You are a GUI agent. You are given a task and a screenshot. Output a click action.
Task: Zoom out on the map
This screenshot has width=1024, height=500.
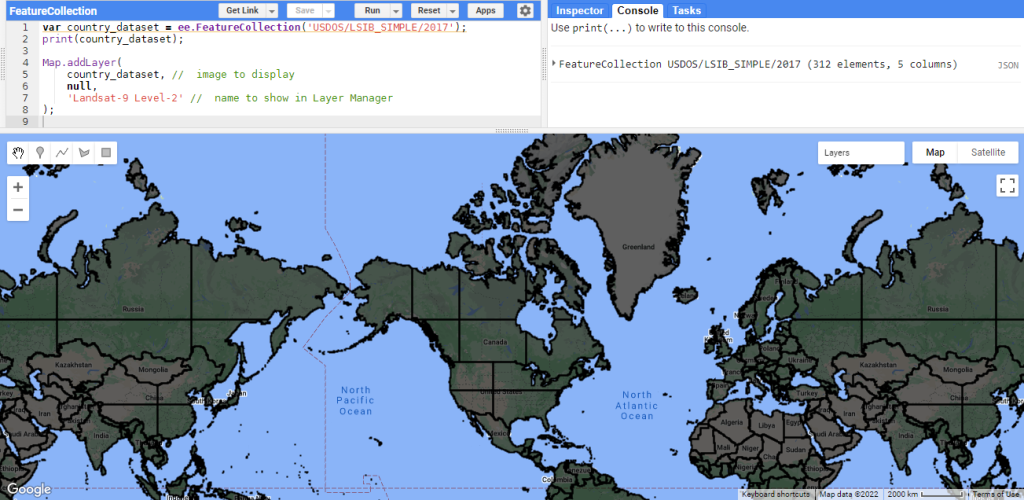(x=18, y=210)
